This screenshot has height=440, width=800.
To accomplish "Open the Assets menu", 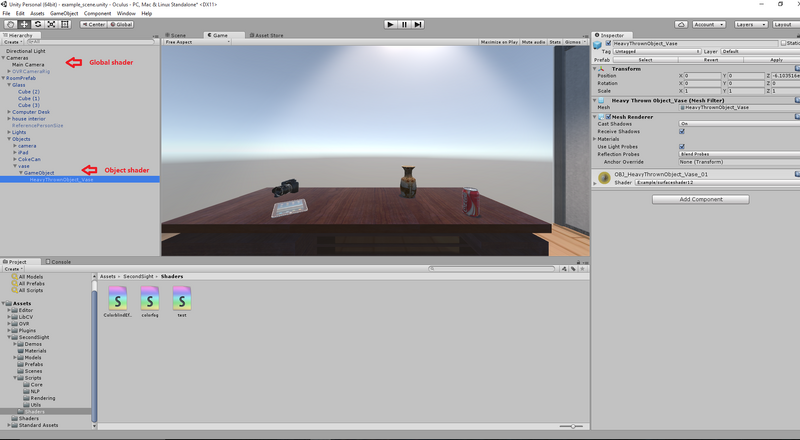I will pos(37,13).
